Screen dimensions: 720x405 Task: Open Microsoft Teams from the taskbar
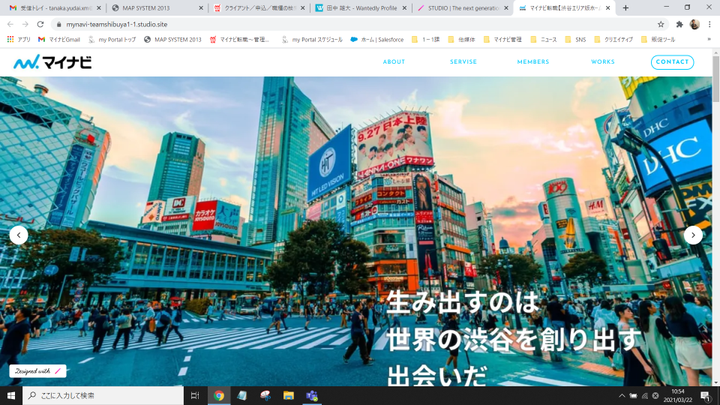point(311,396)
